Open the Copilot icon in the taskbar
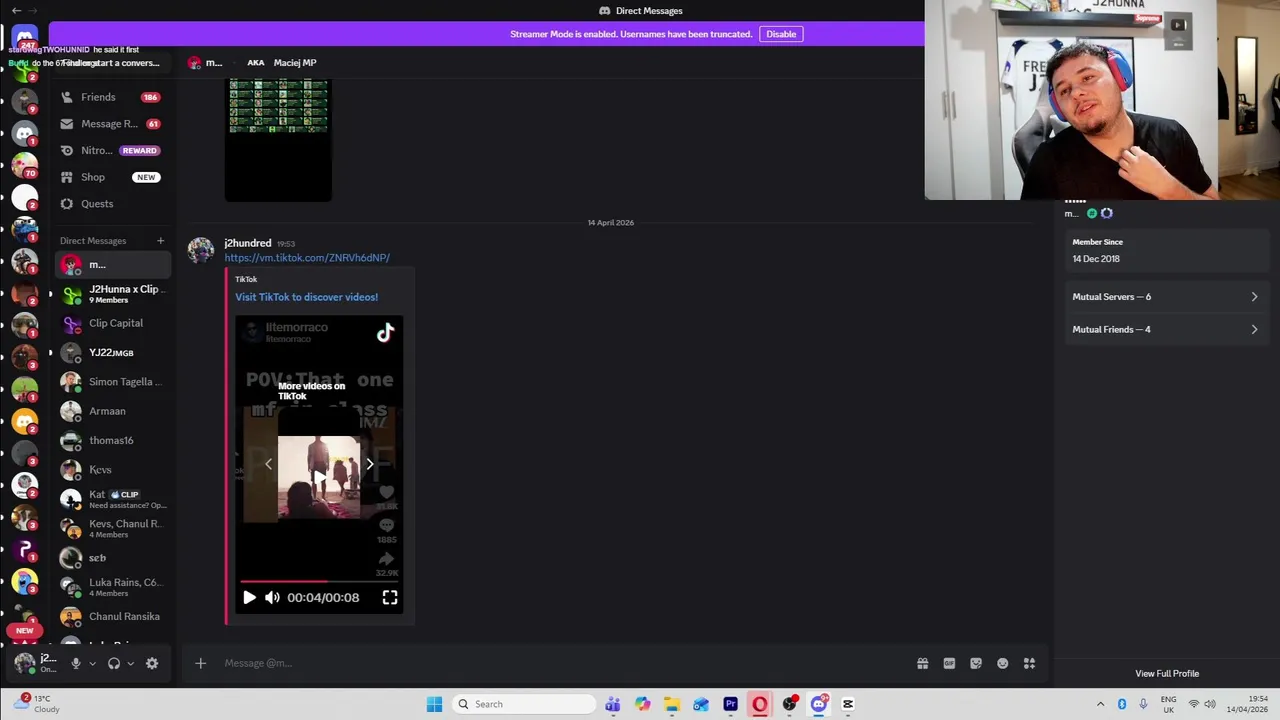Viewport: 1280px width, 720px height. [642, 704]
